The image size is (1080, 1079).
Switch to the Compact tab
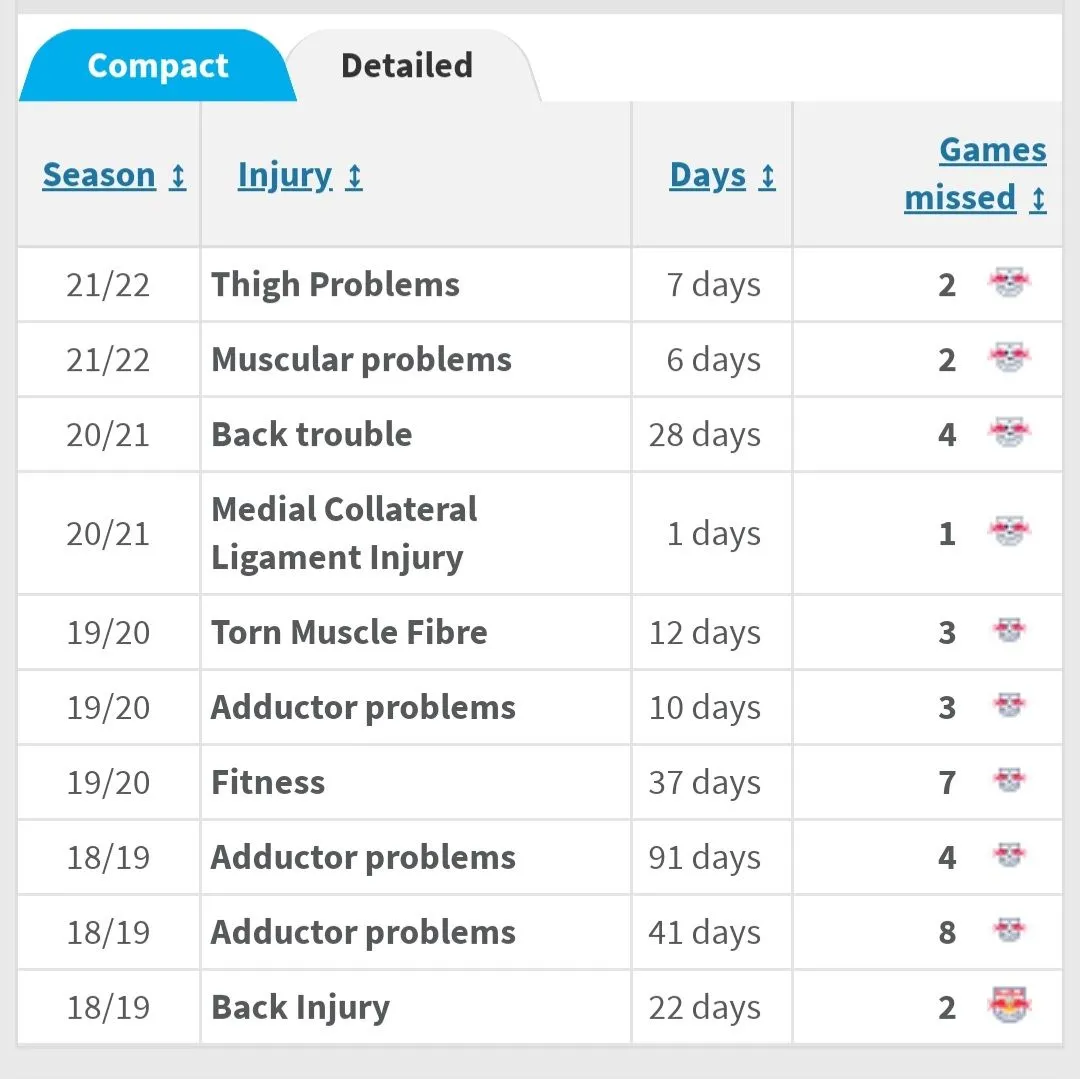[x=157, y=66]
